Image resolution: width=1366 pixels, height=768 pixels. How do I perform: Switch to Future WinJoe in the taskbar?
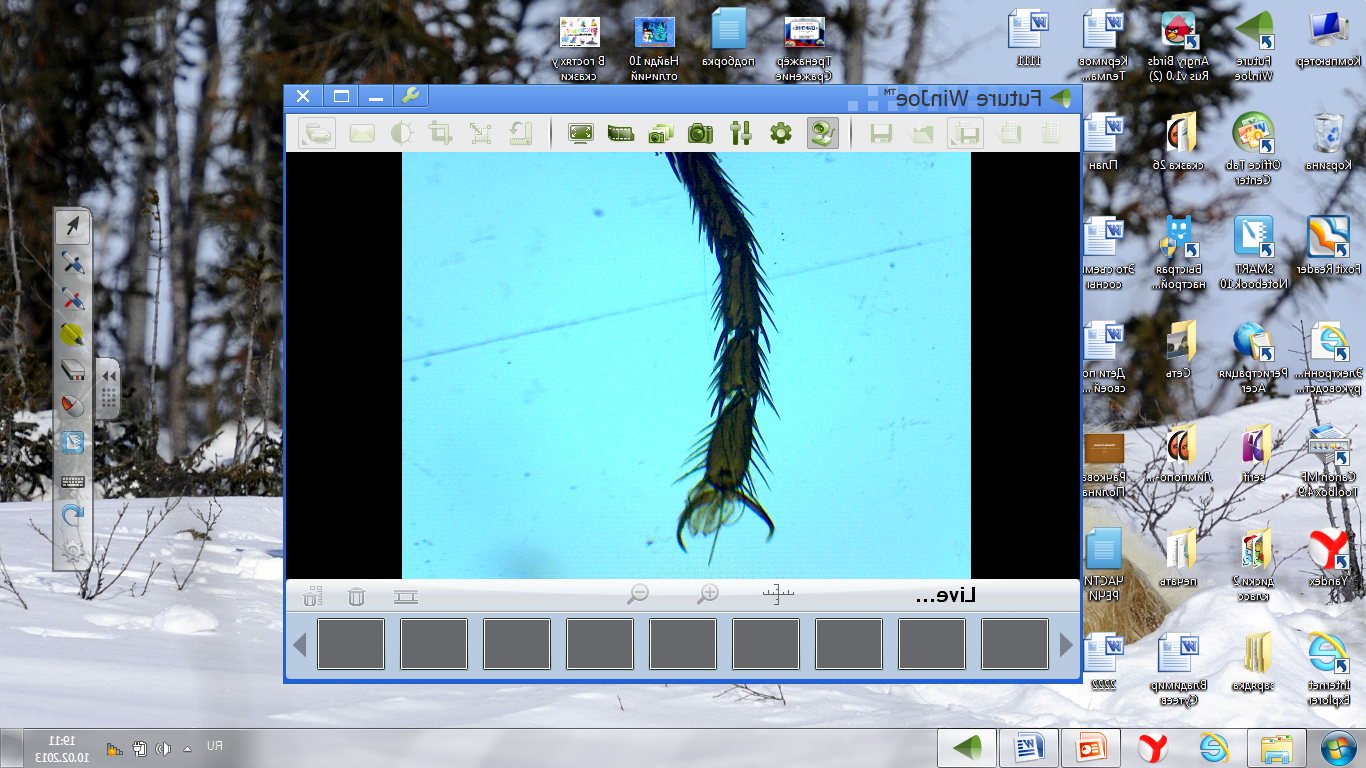[967, 748]
